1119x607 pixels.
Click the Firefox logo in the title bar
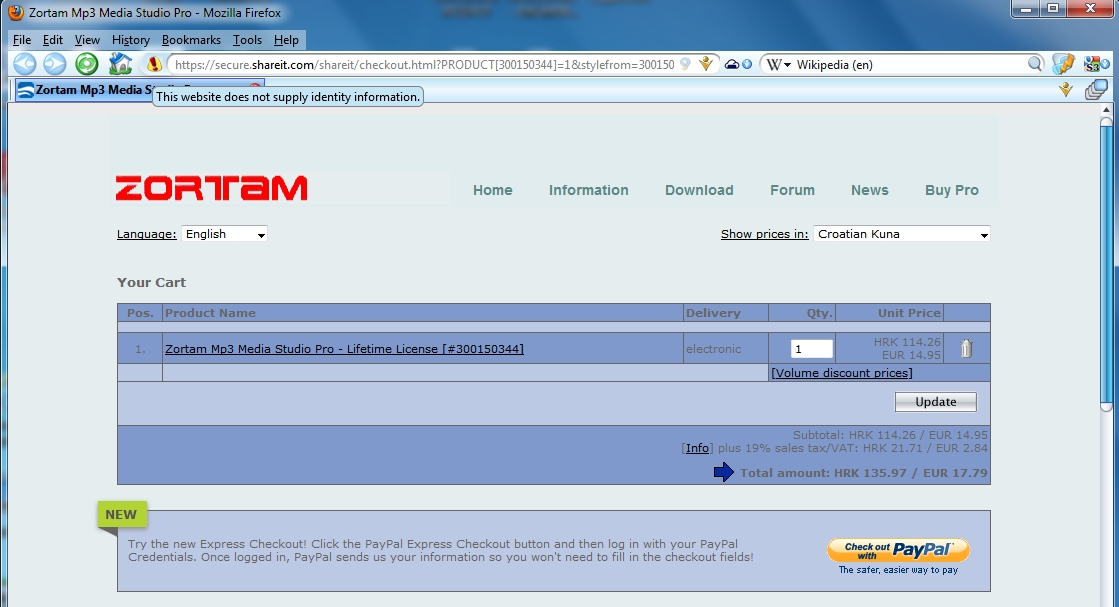[x=16, y=13]
